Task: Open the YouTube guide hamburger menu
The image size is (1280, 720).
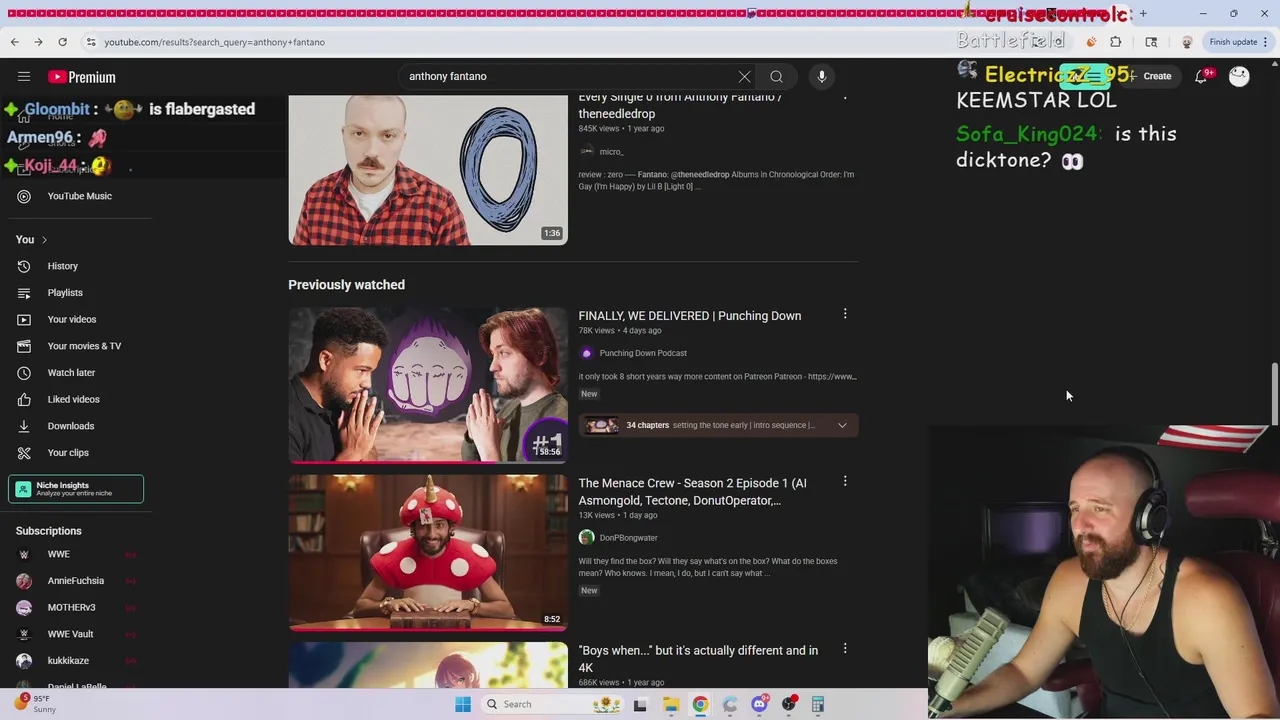Action: point(24,77)
